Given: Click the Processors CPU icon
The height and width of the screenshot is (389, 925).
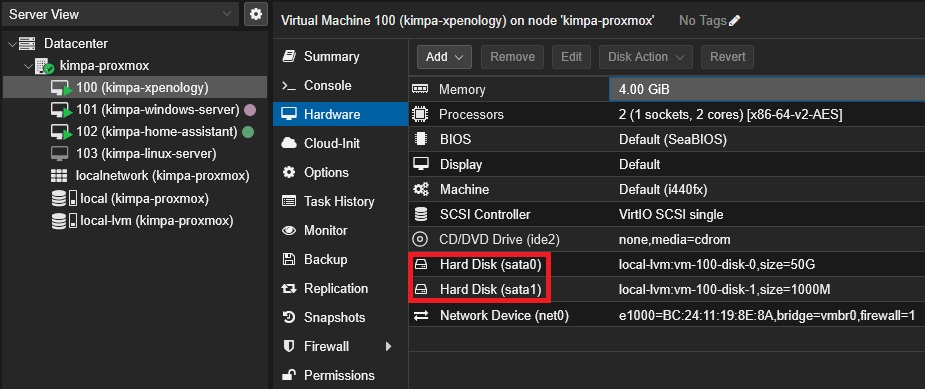Looking at the screenshot, I should coord(420,114).
